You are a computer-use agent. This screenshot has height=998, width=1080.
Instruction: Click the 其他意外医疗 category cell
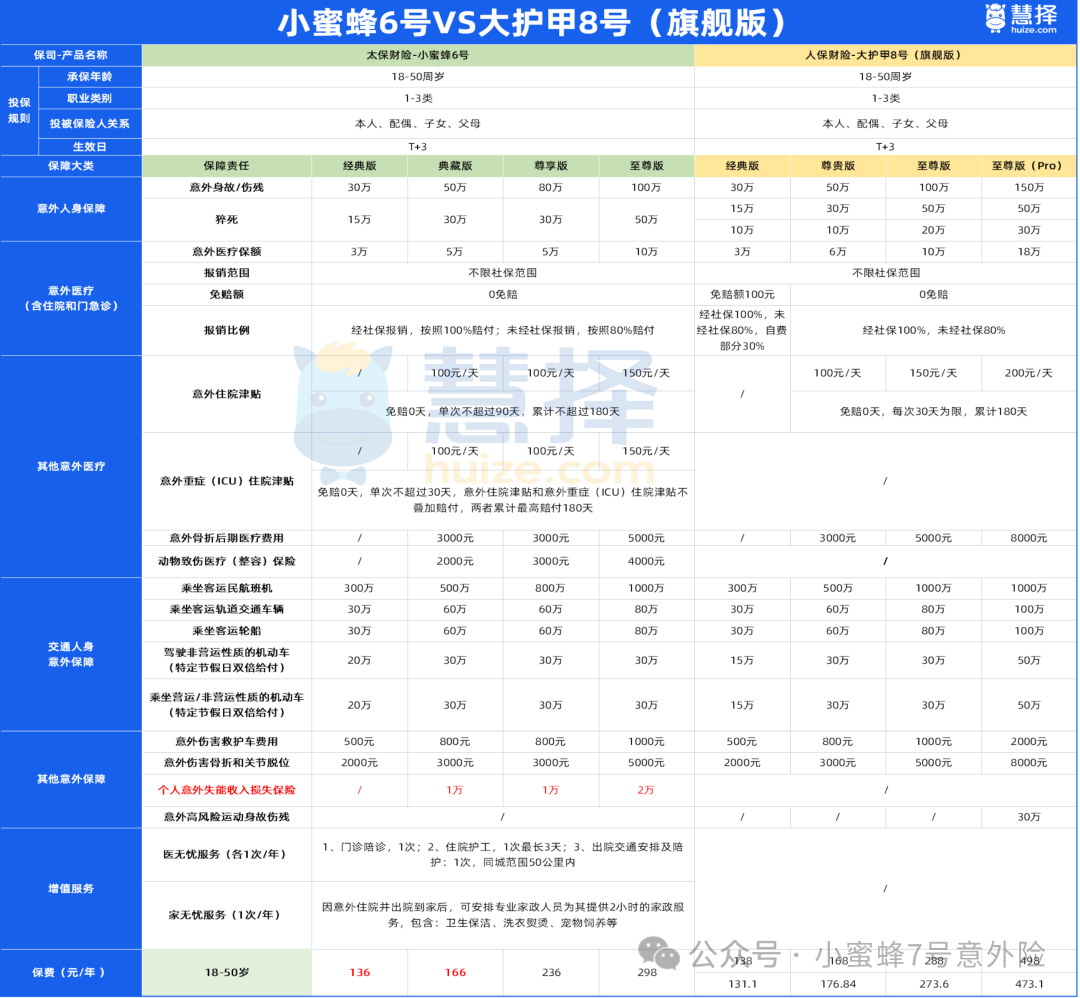coord(71,466)
